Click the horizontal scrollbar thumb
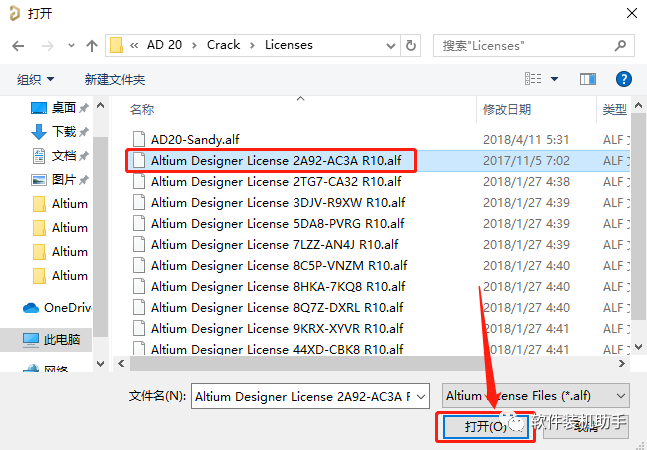647x450 pixels. [307, 363]
